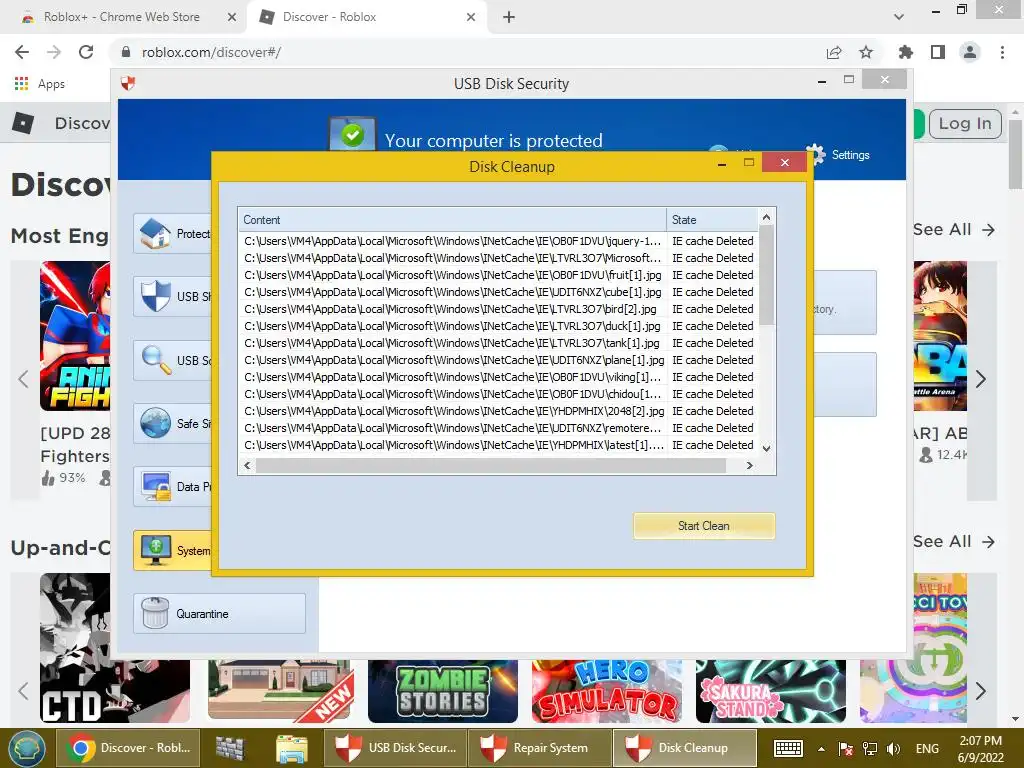This screenshot has width=1024, height=768.
Task: Open Settings gear in USB Disk Security
Action: coord(816,155)
